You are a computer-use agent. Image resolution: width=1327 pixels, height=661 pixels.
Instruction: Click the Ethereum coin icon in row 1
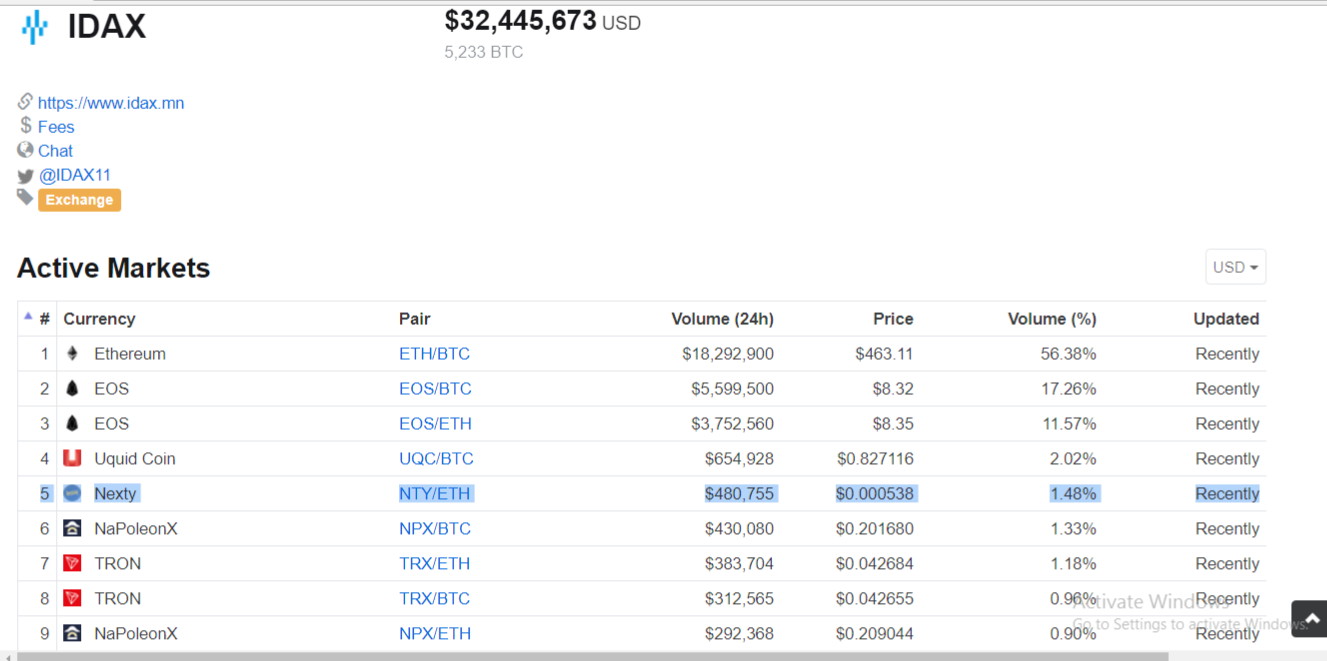(x=72, y=354)
